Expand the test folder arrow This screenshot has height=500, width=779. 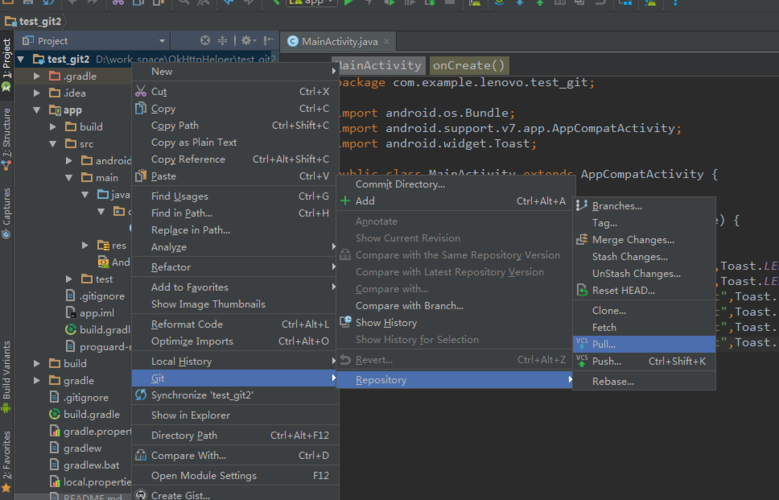coord(69,279)
